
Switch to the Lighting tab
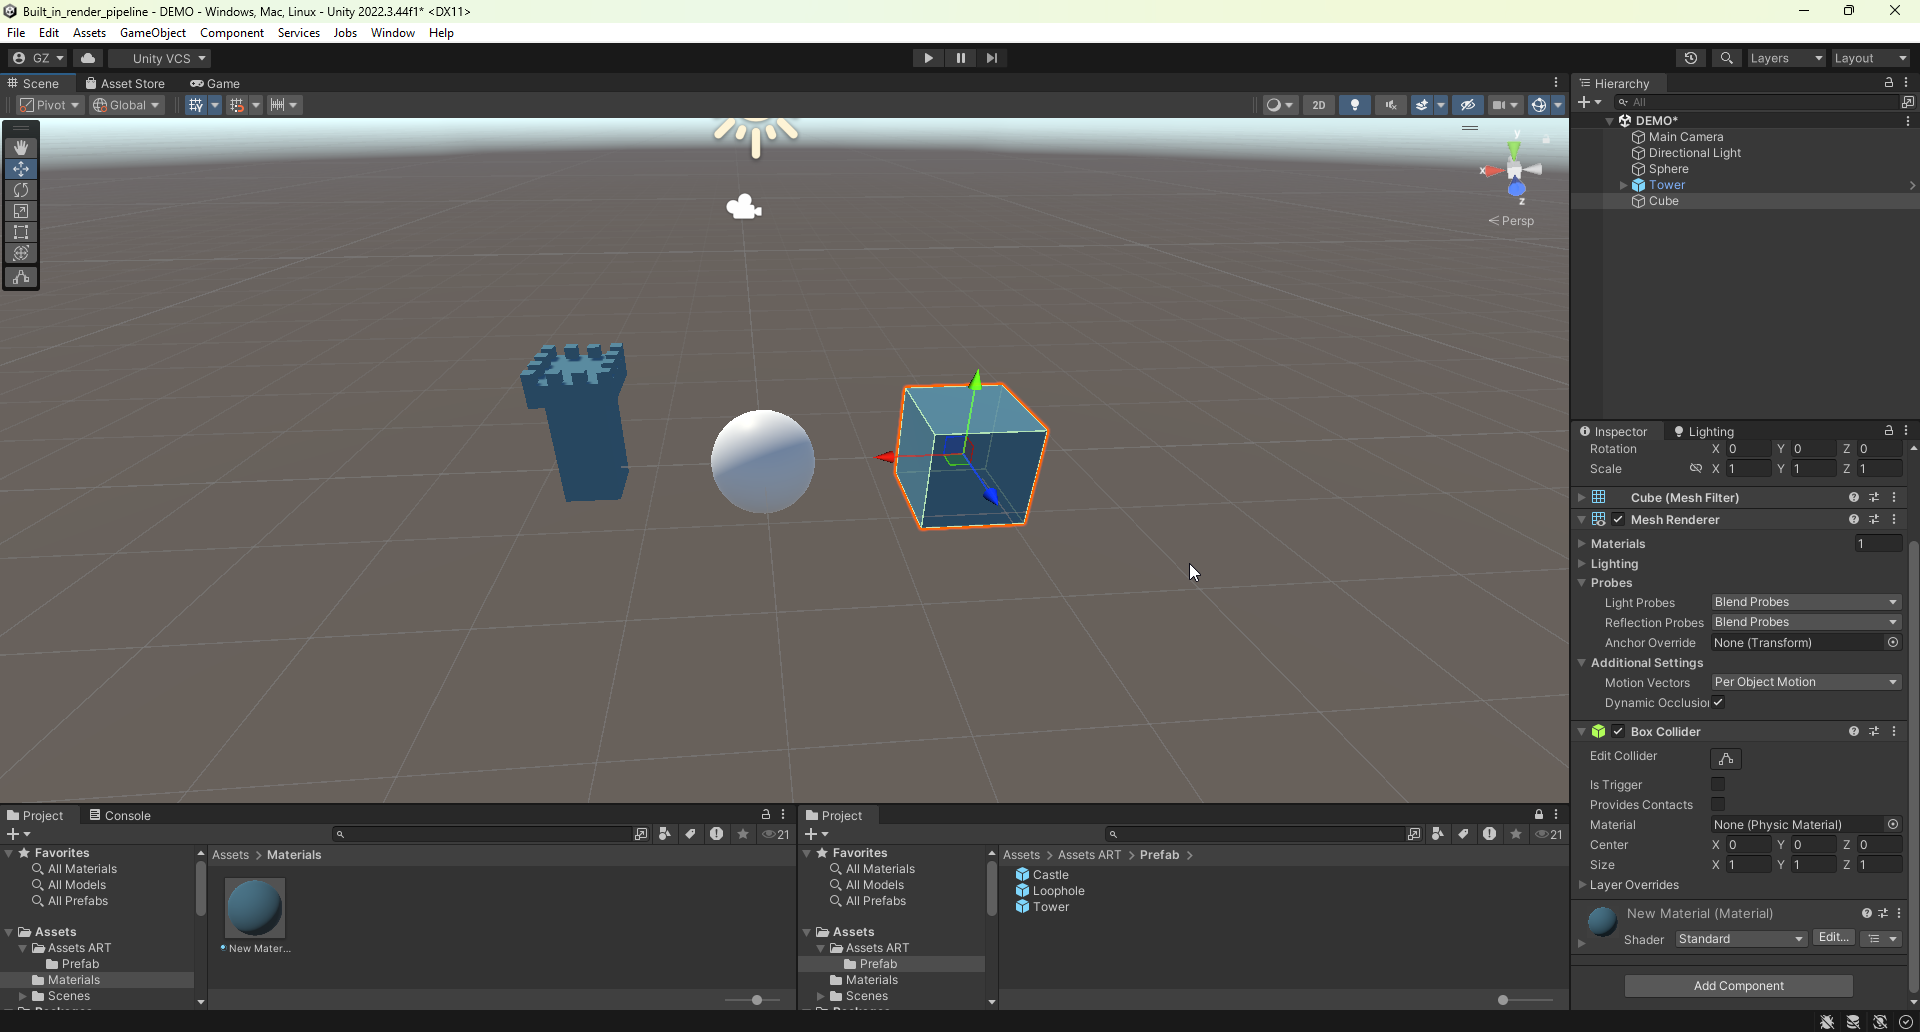(1704, 432)
